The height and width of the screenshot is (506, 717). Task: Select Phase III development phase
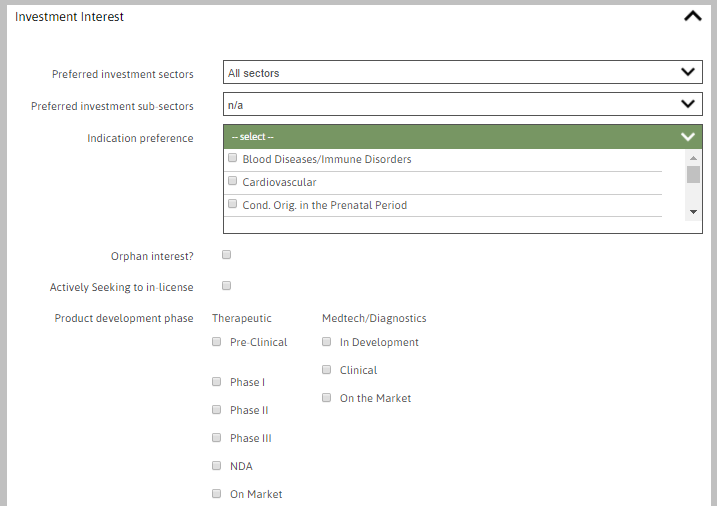217,438
